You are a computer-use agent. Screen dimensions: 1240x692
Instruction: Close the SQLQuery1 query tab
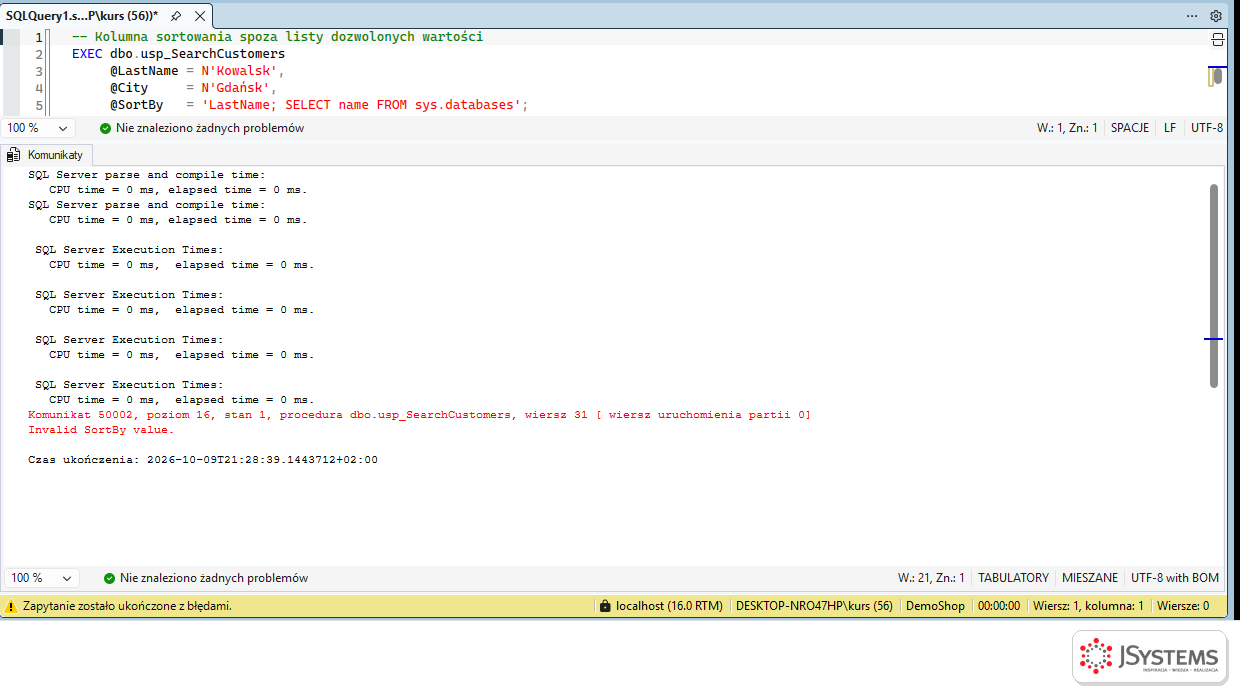(199, 16)
